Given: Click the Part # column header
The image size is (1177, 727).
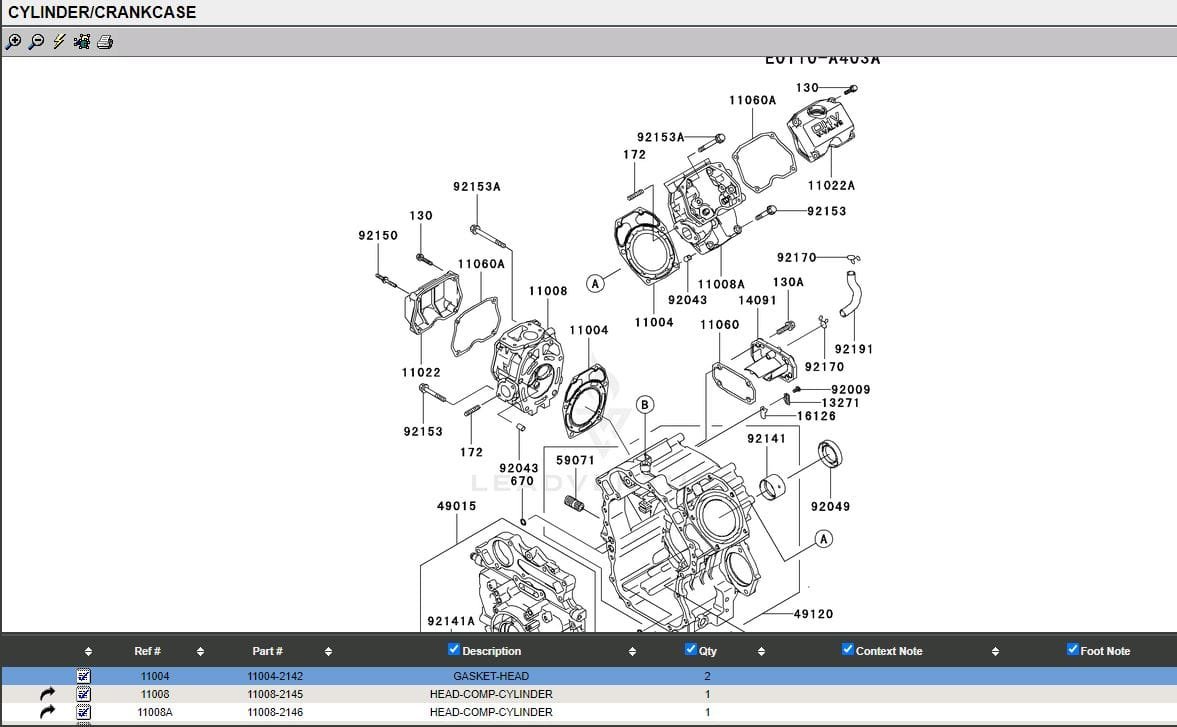Looking at the screenshot, I should click(267, 651).
